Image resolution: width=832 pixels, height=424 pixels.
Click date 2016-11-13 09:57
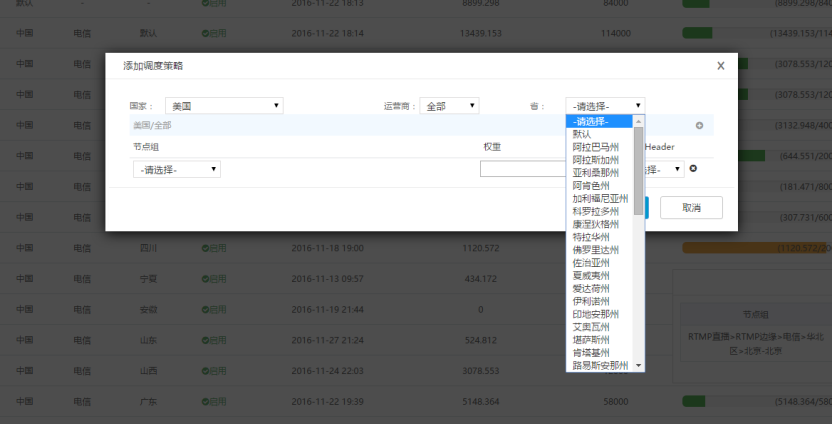tap(327, 279)
